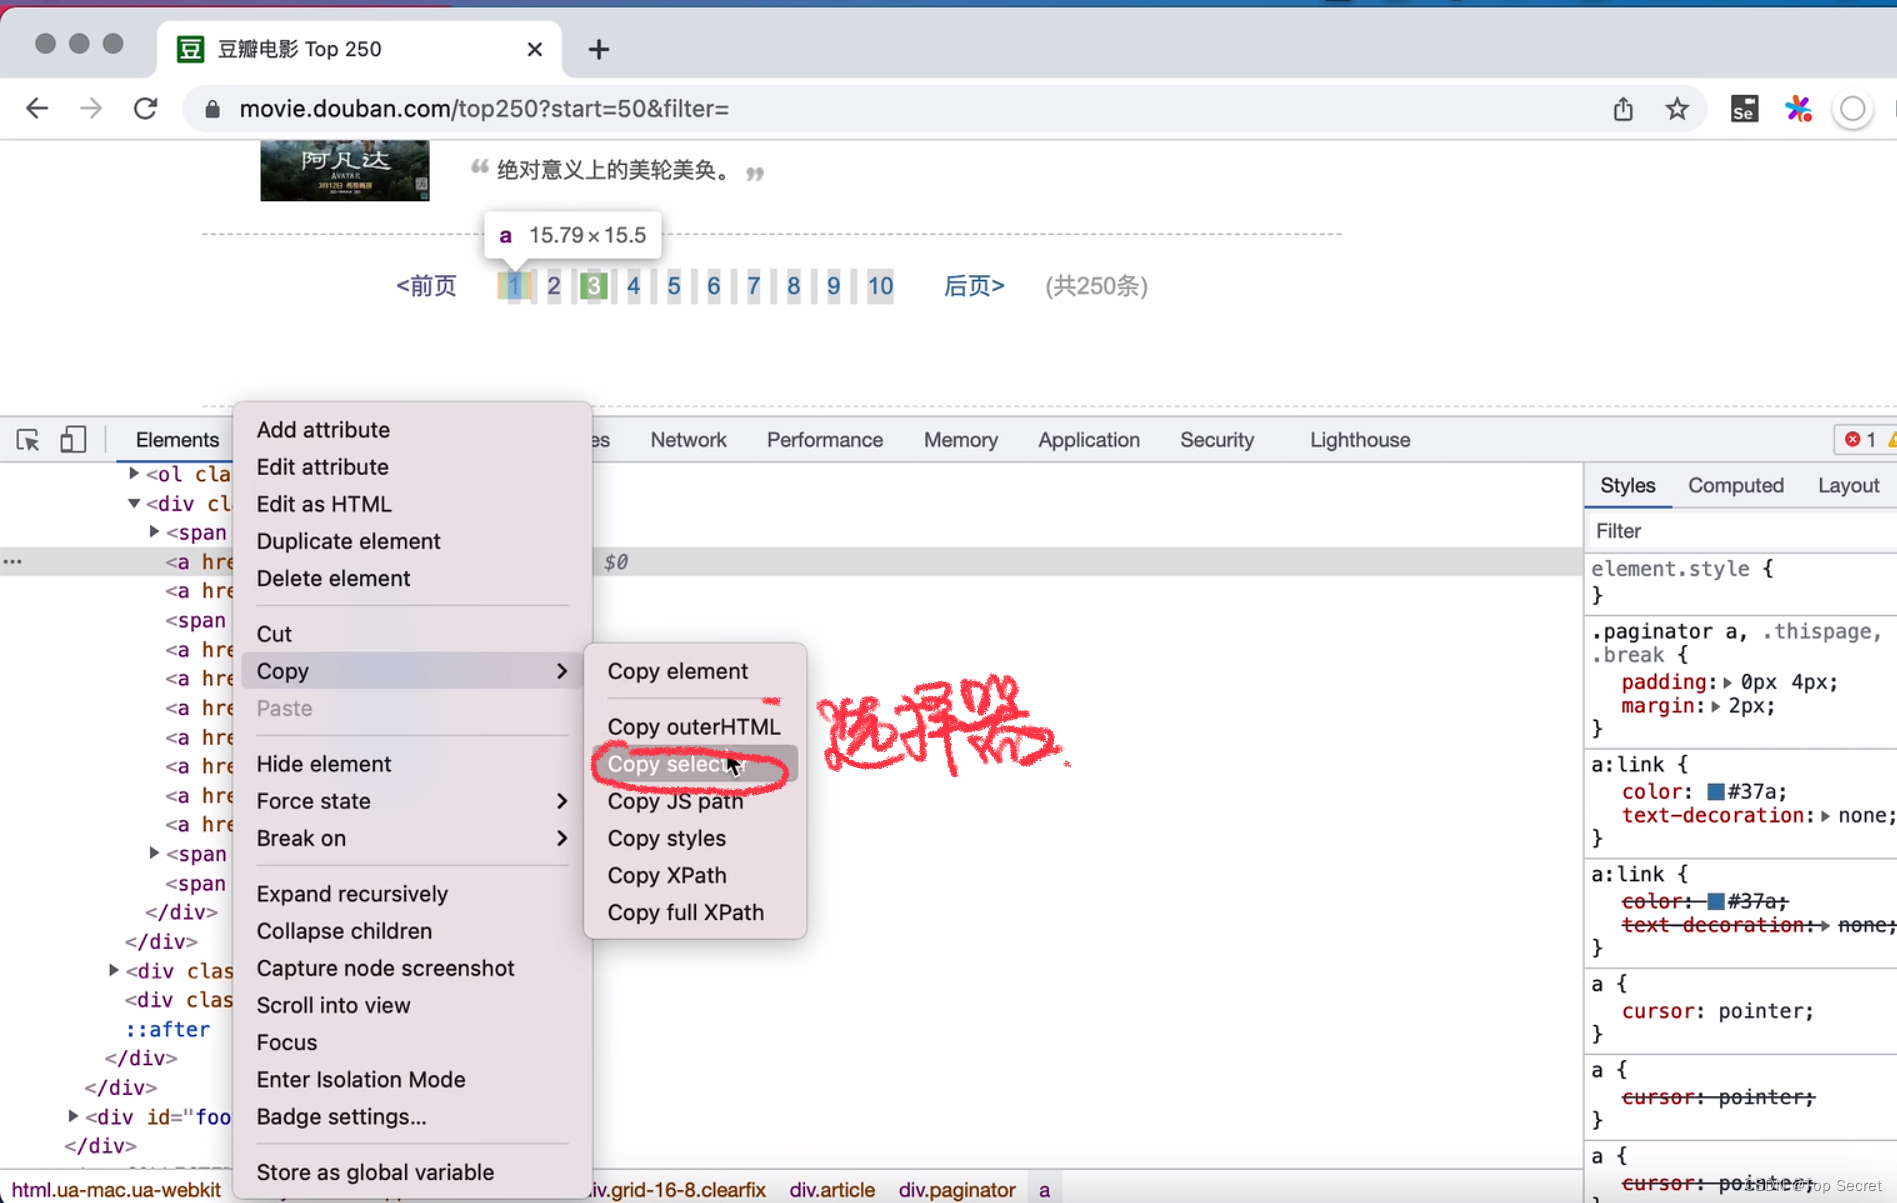Choose Copy selector in submenu
Image resolution: width=1897 pixels, height=1203 pixels.
[695, 764]
